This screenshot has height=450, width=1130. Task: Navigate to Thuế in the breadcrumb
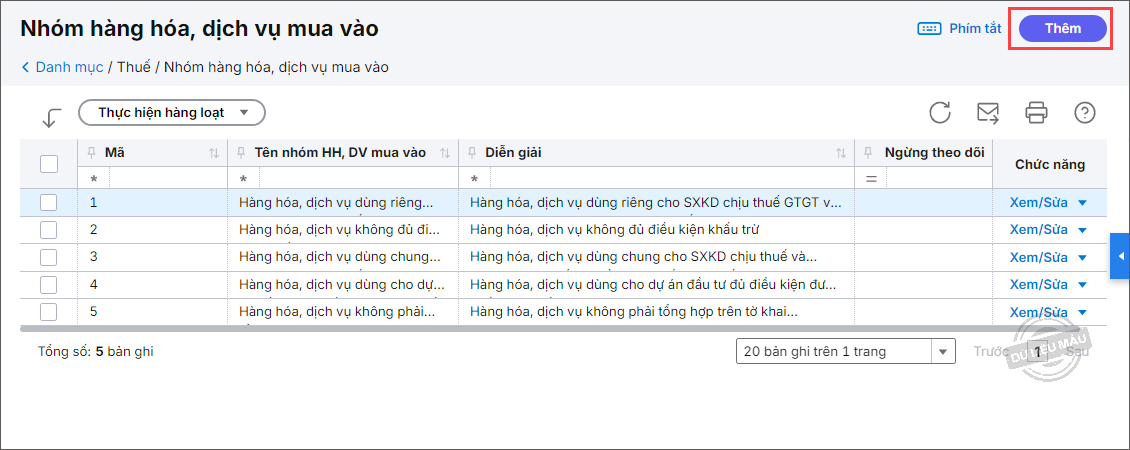tap(133, 68)
